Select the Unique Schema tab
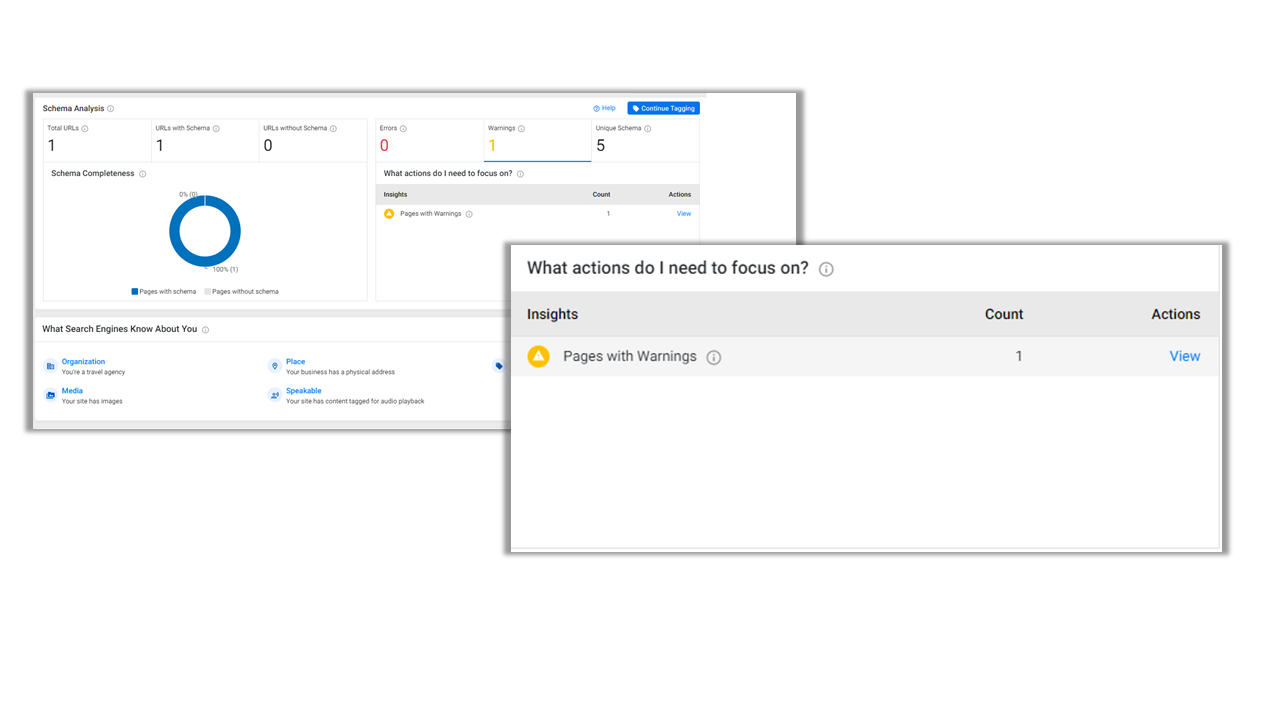Screen dimensions: 1280x720 pos(645,140)
